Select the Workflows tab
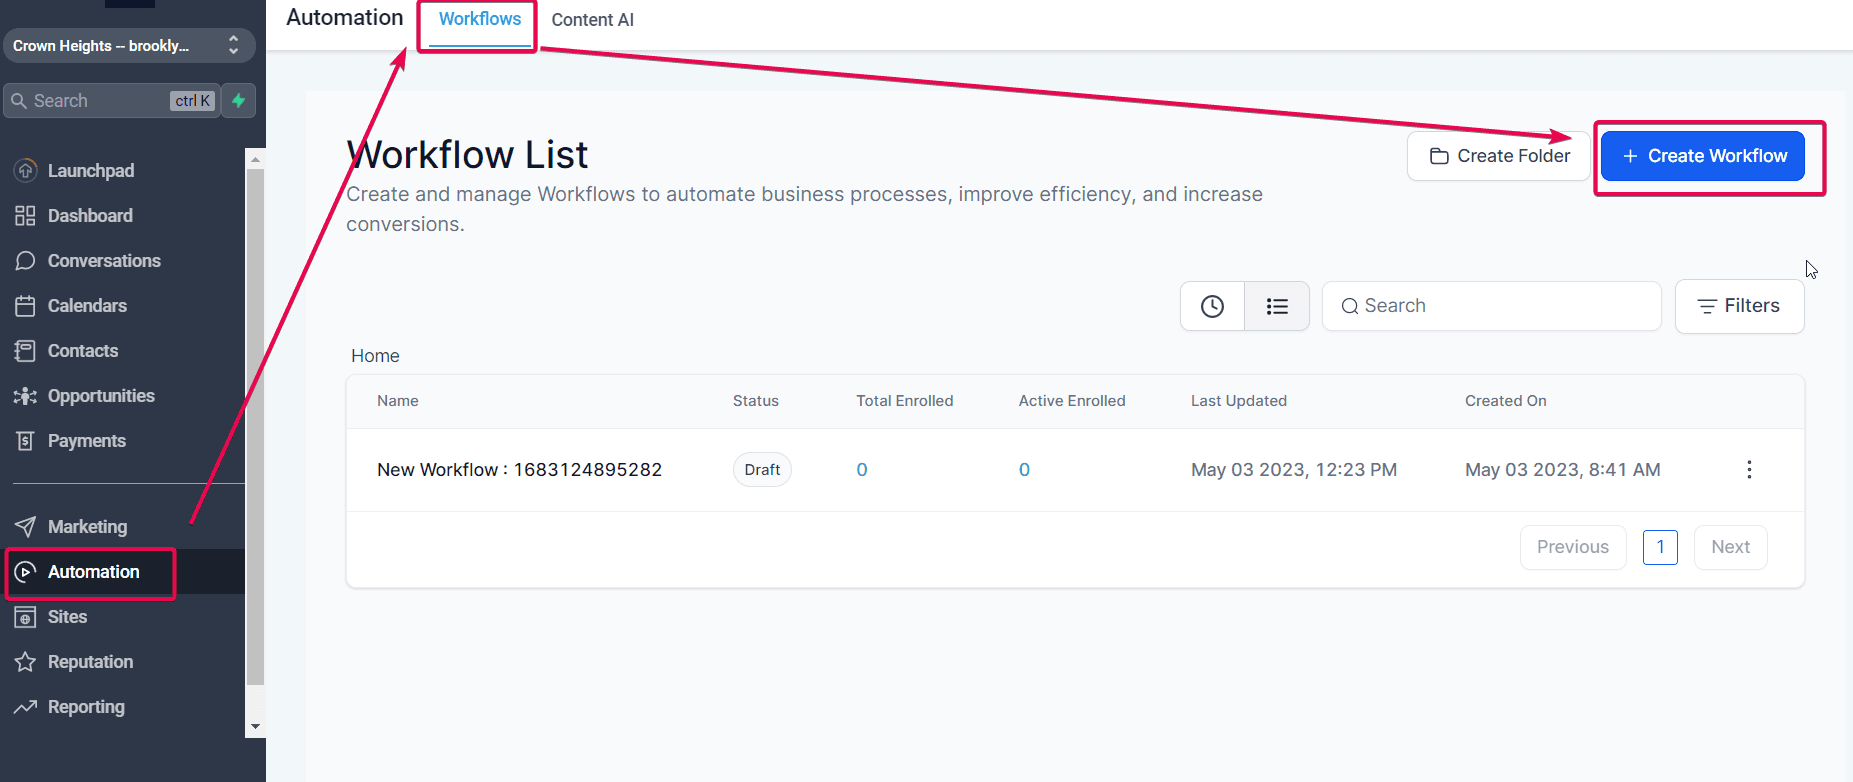Screen dimensions: 1853x782 479,19
